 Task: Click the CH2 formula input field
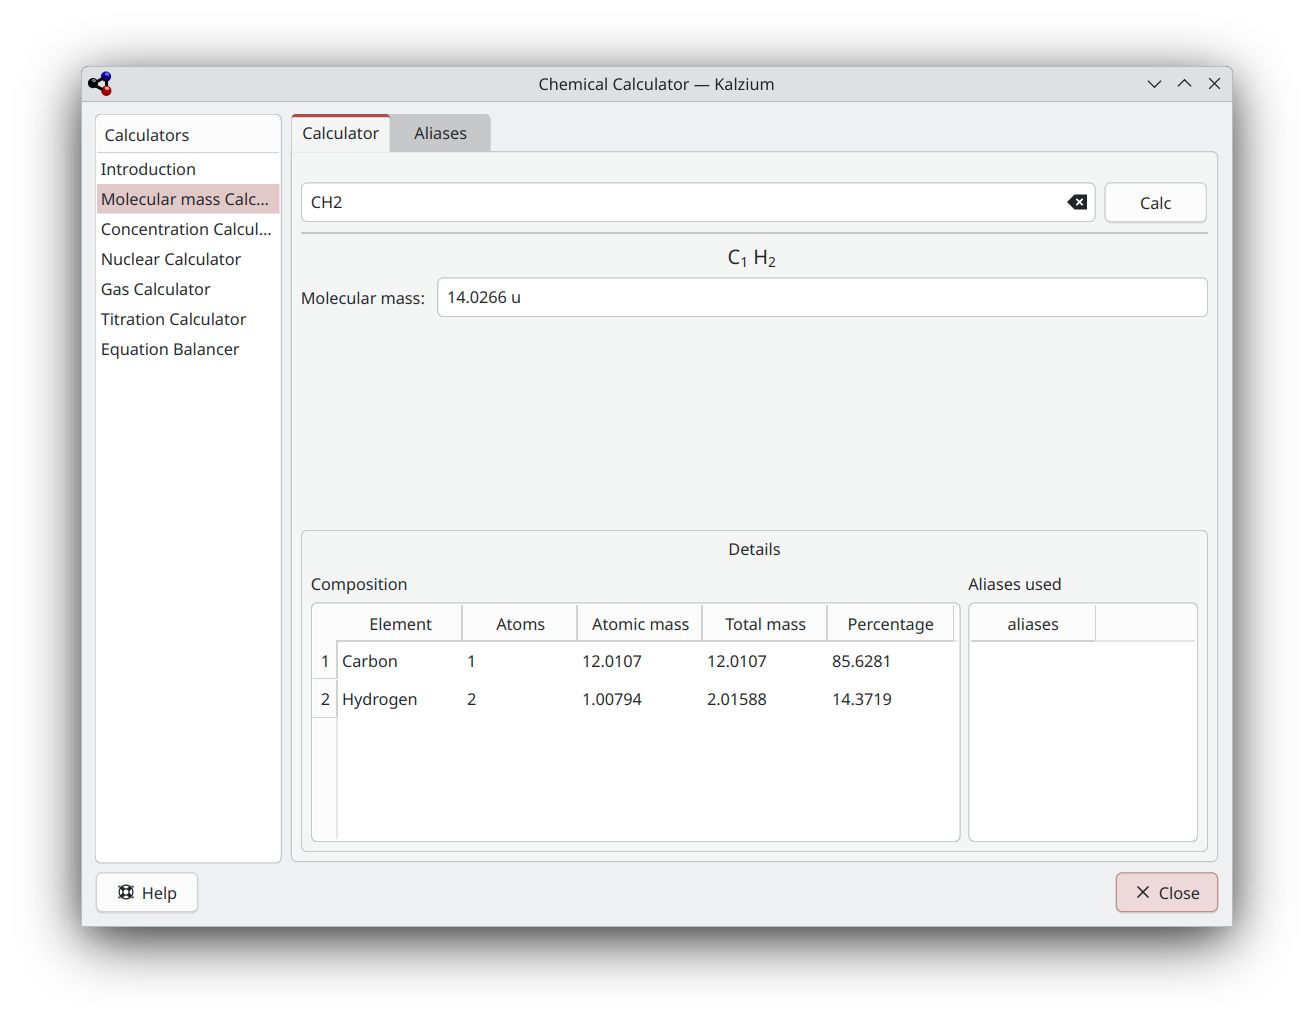point(680,202)
